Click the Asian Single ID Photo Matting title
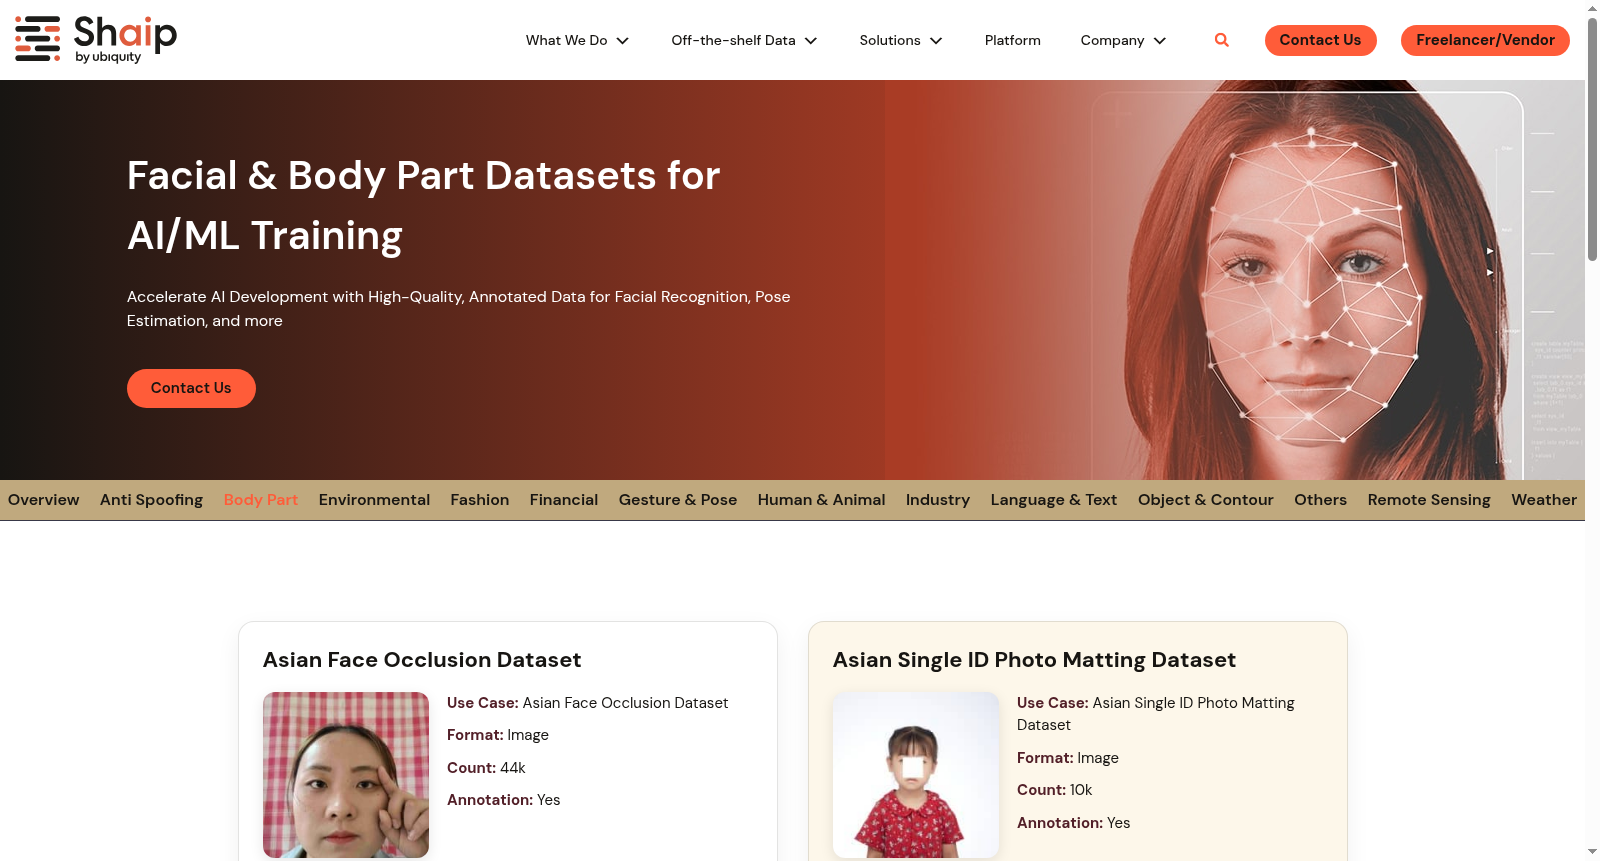1600x861 pixels. [1034, 660]
